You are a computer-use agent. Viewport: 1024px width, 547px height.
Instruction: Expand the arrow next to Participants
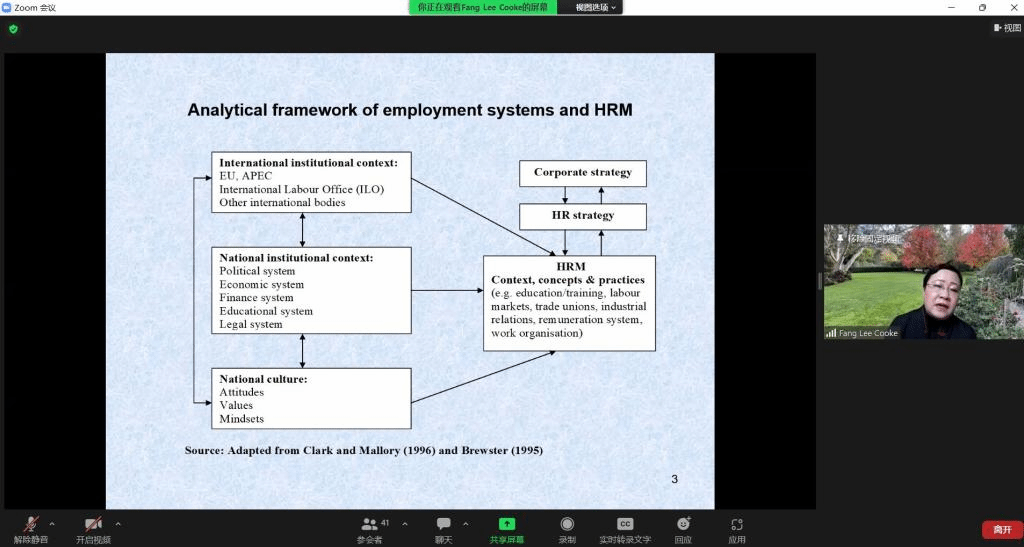(x=405, y=523)
